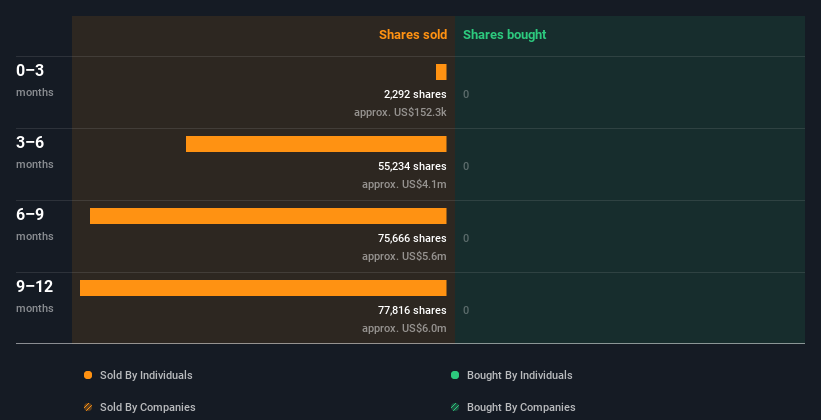Click the 77,816 shares label

coord(413,310)
